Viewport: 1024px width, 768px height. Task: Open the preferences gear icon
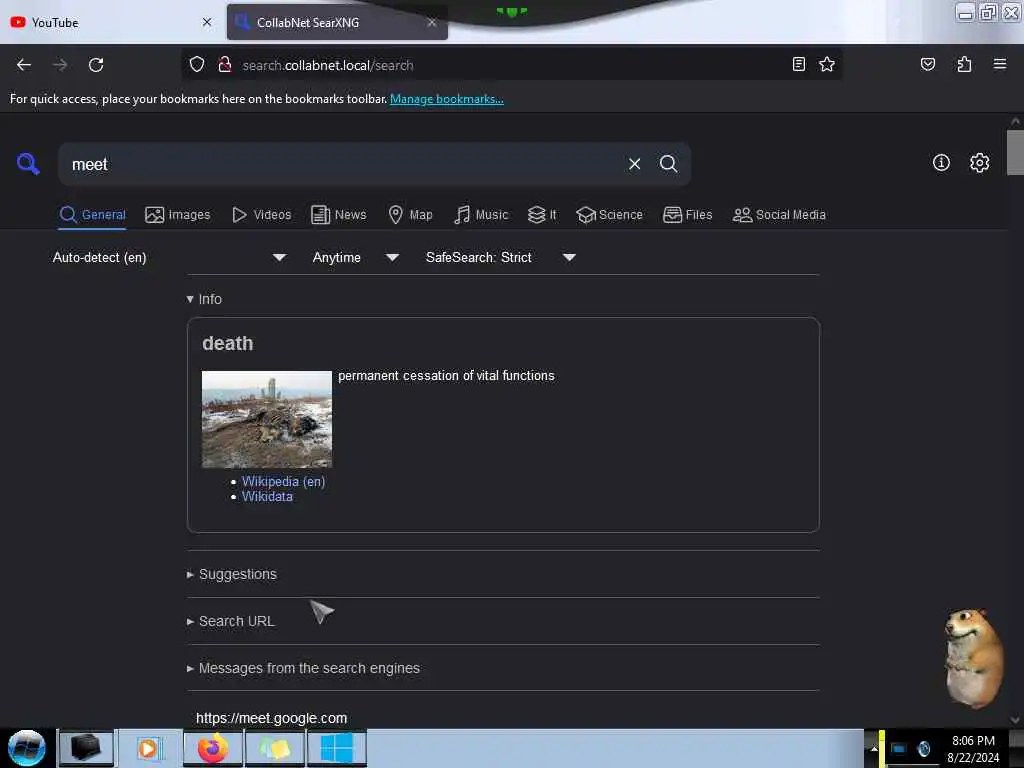979,163
